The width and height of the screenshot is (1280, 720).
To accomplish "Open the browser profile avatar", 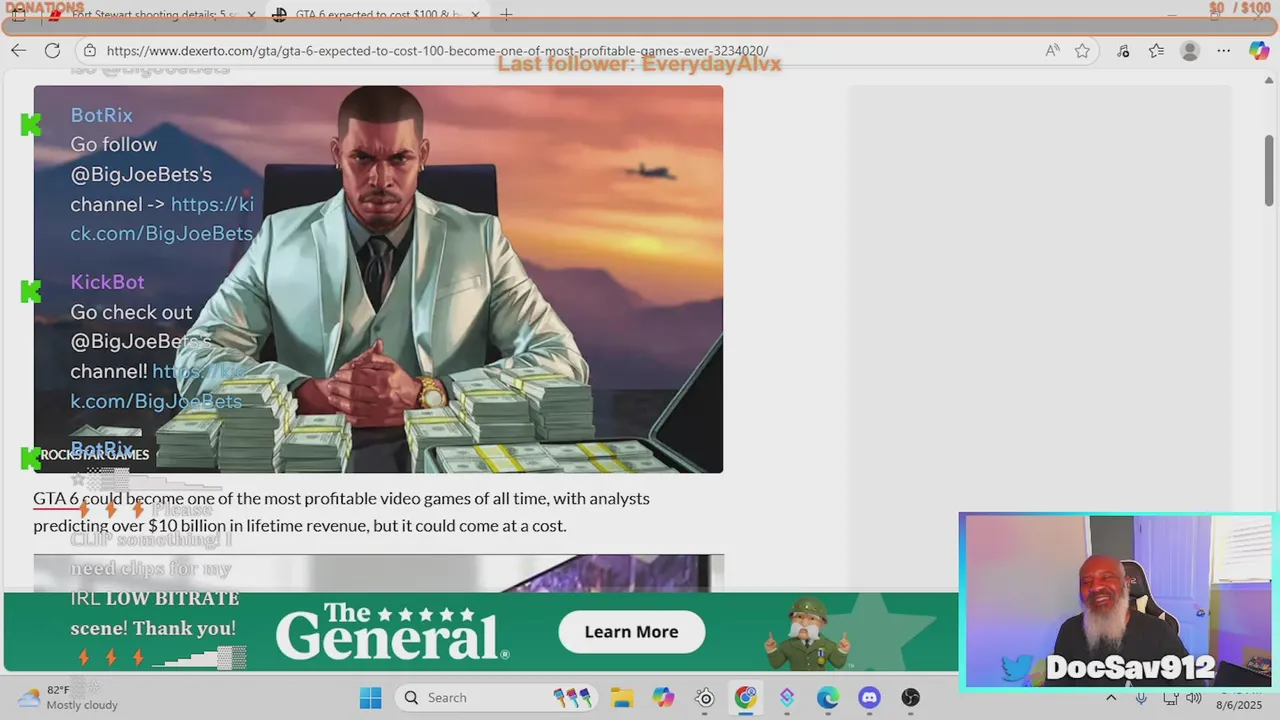I will pos(1189,51).
